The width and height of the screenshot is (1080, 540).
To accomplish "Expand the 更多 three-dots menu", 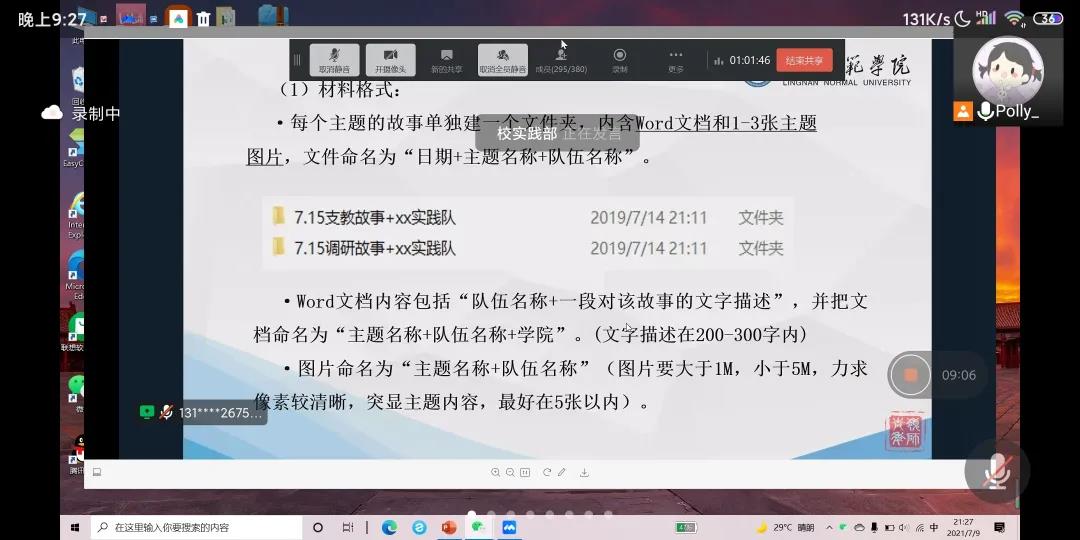I will [676, 60].
